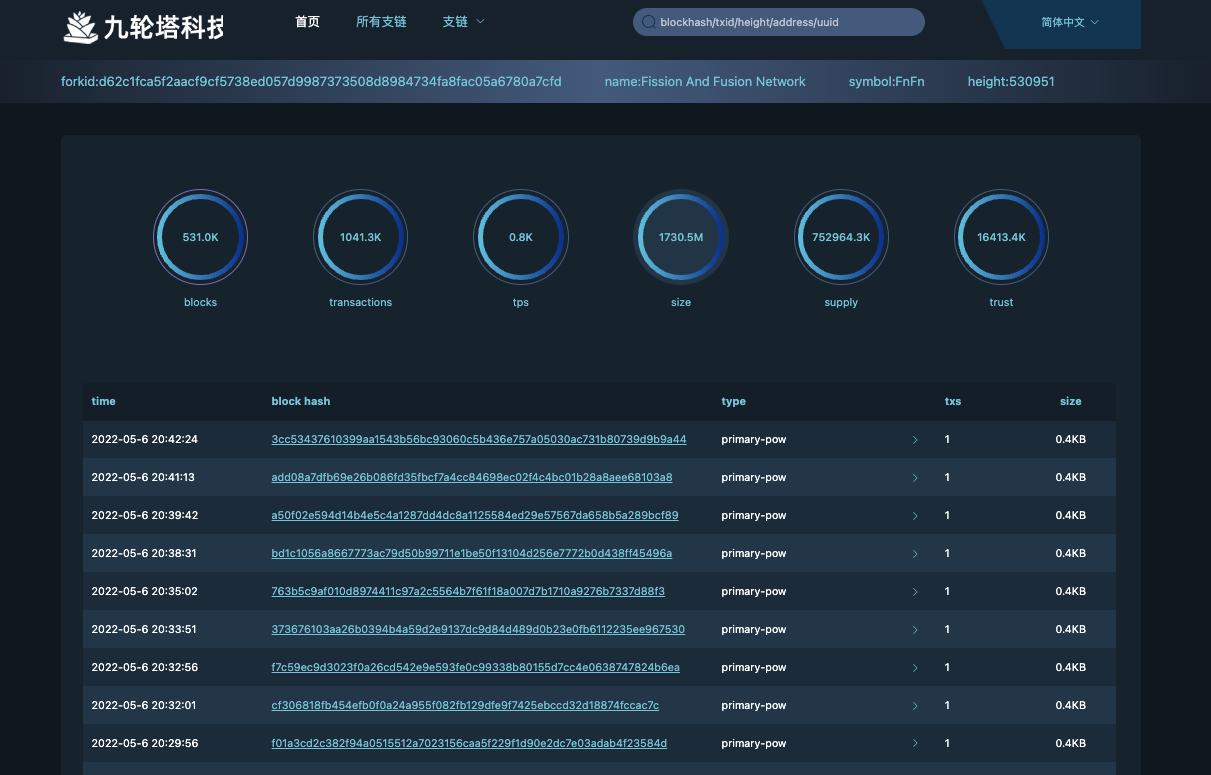
Task: Click the 九轮塔科技 logo icon
Action: [81, 27]
